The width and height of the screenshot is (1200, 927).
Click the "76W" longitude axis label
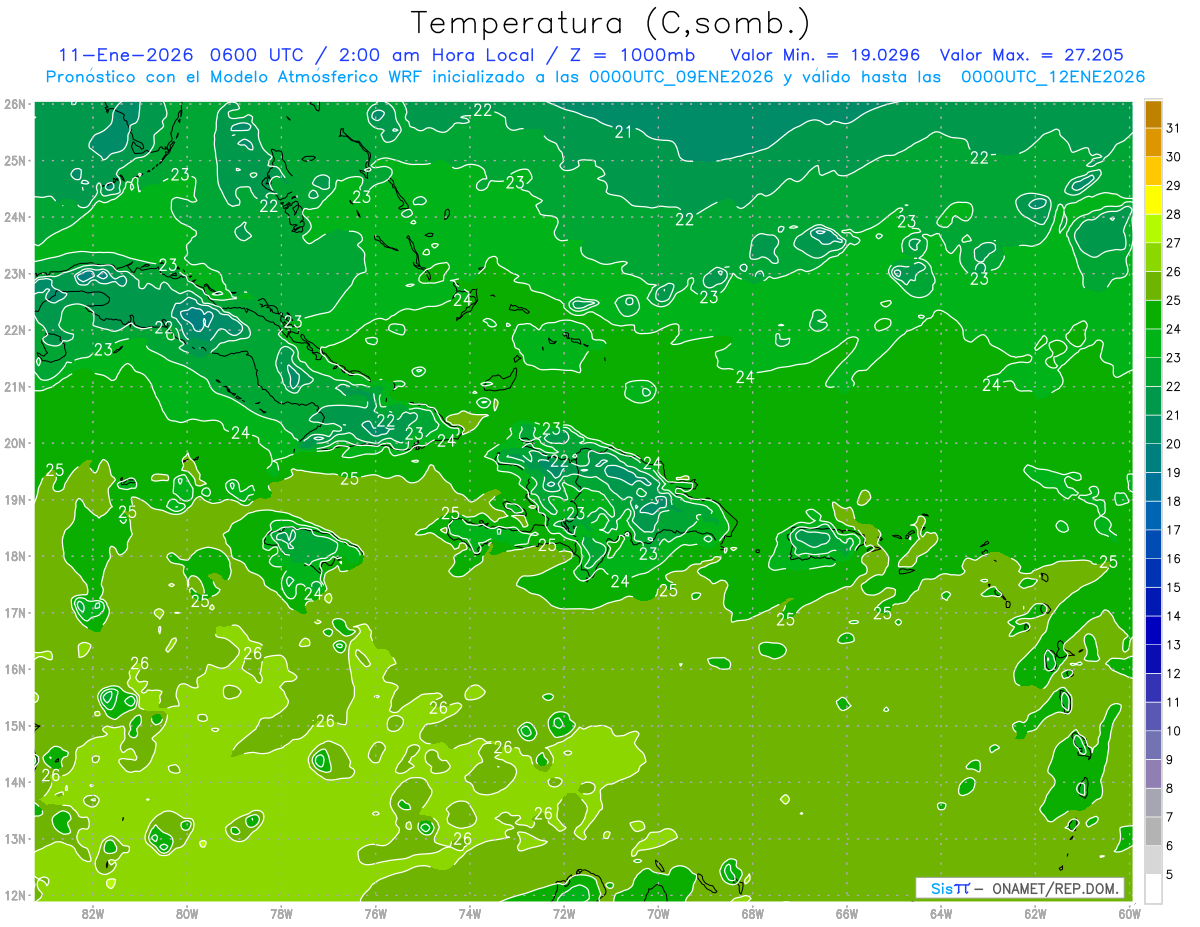point(375,913)
